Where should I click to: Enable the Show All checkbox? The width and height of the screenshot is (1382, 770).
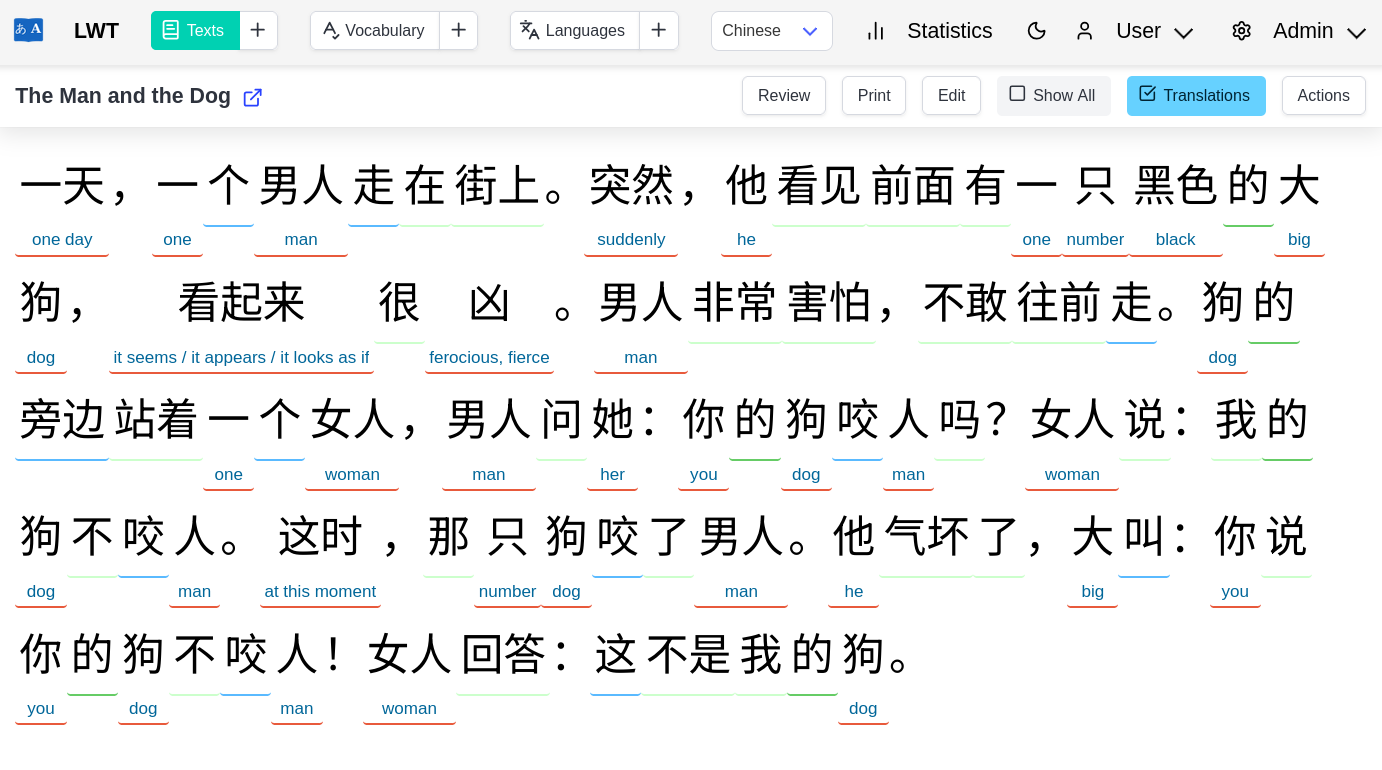pos(1018,95)
